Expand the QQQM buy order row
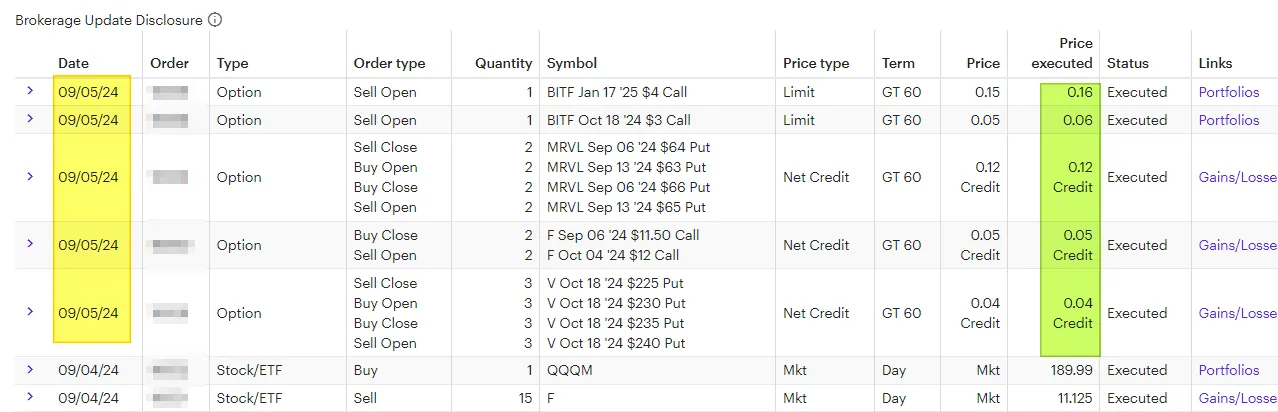This screenshot has height=412, width=1278. 30,370
